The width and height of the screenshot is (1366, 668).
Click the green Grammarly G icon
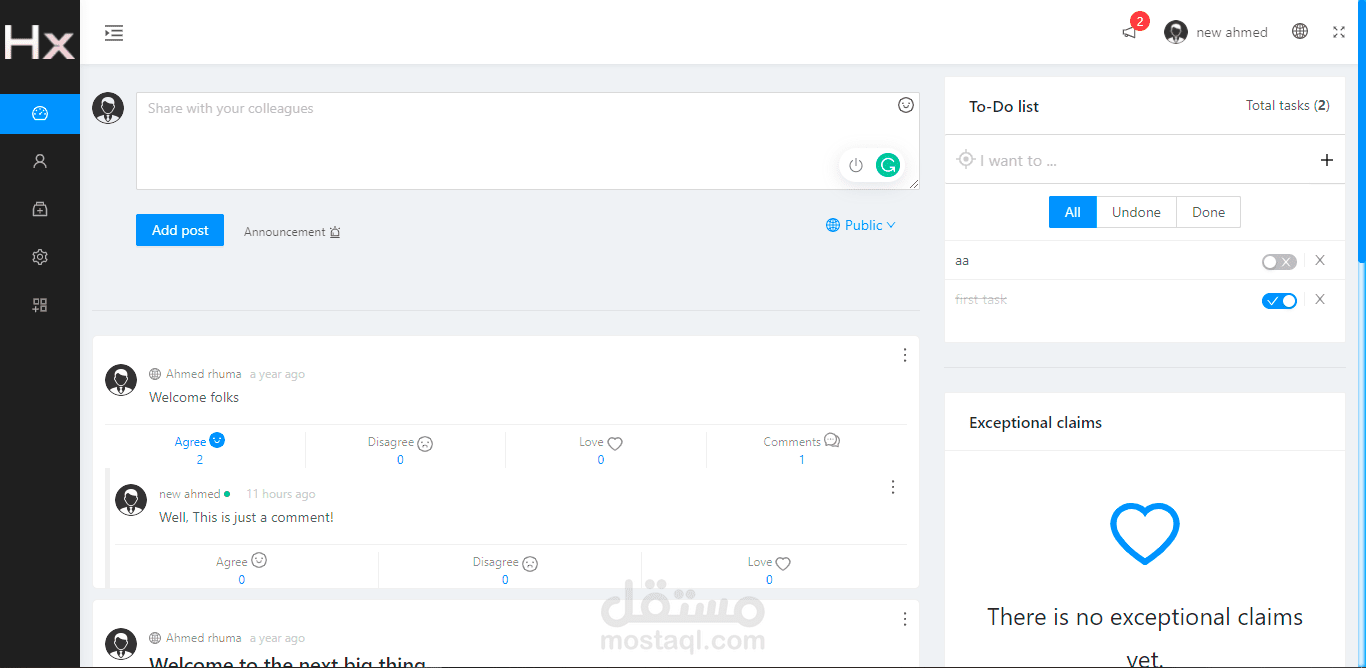[x=887, y=165]
